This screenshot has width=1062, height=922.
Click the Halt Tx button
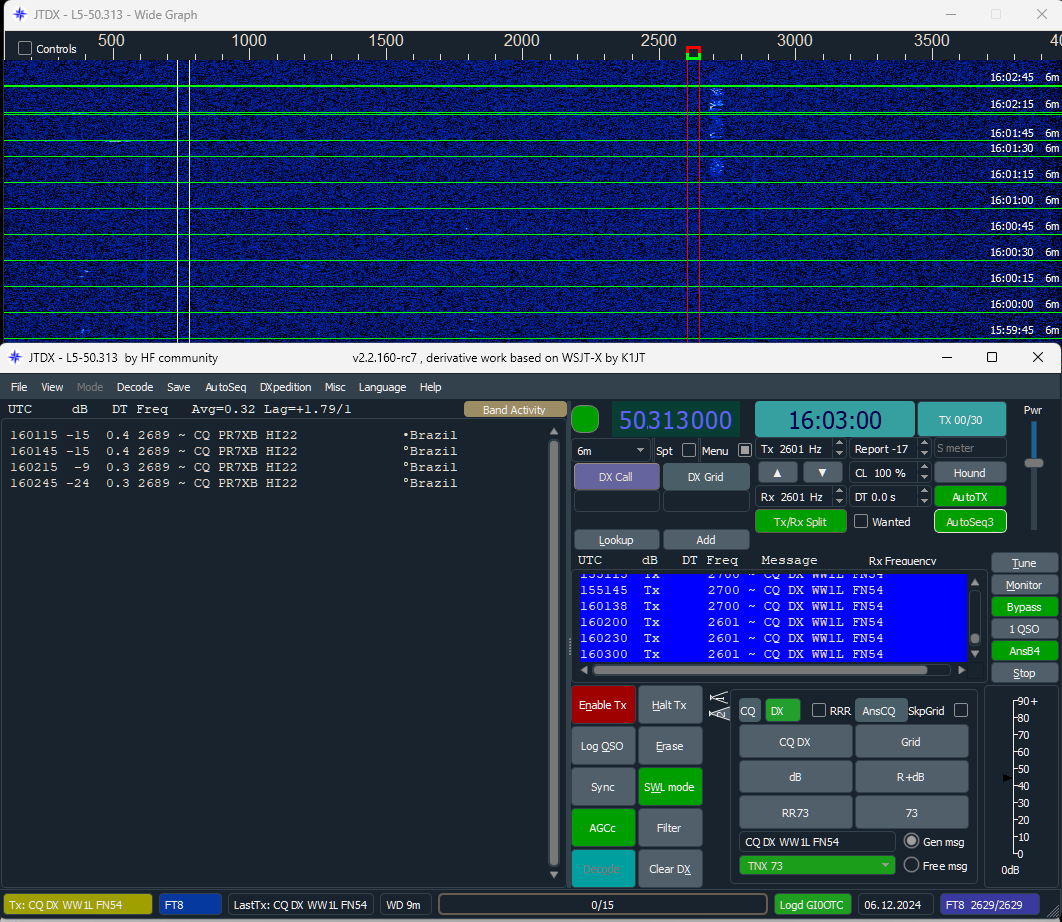[x=669, y=705]
